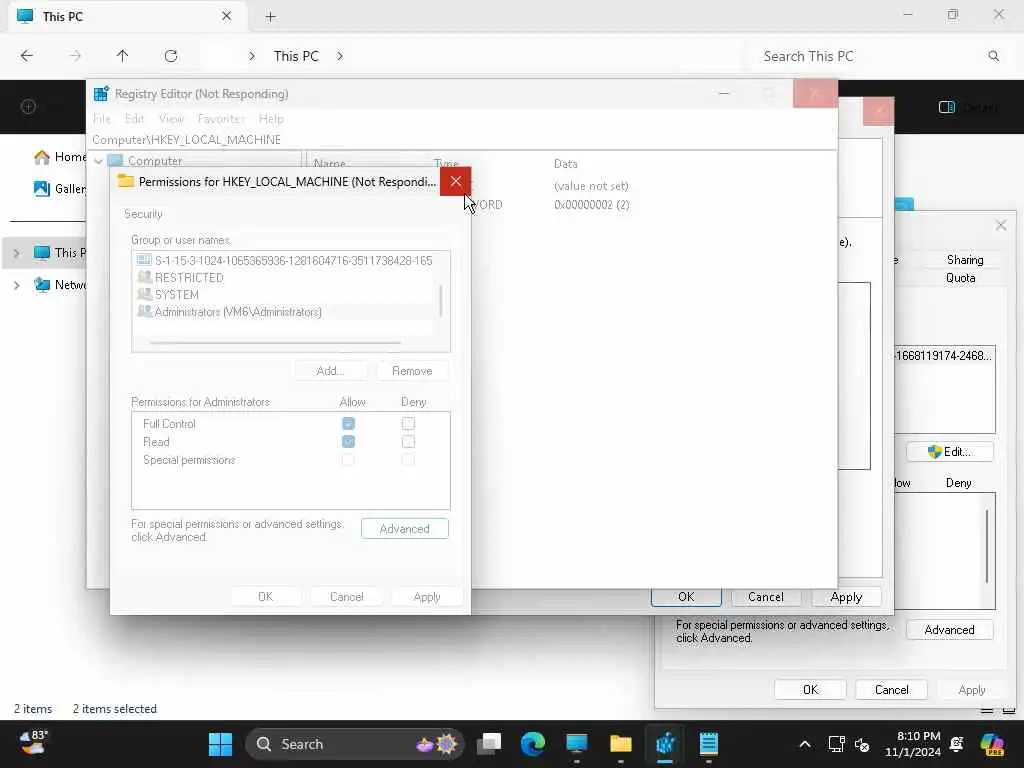The height and width of the screenshot is (768, 1024).
Task: Open File Explorer from the taskbar
Action: pos(621,744)
